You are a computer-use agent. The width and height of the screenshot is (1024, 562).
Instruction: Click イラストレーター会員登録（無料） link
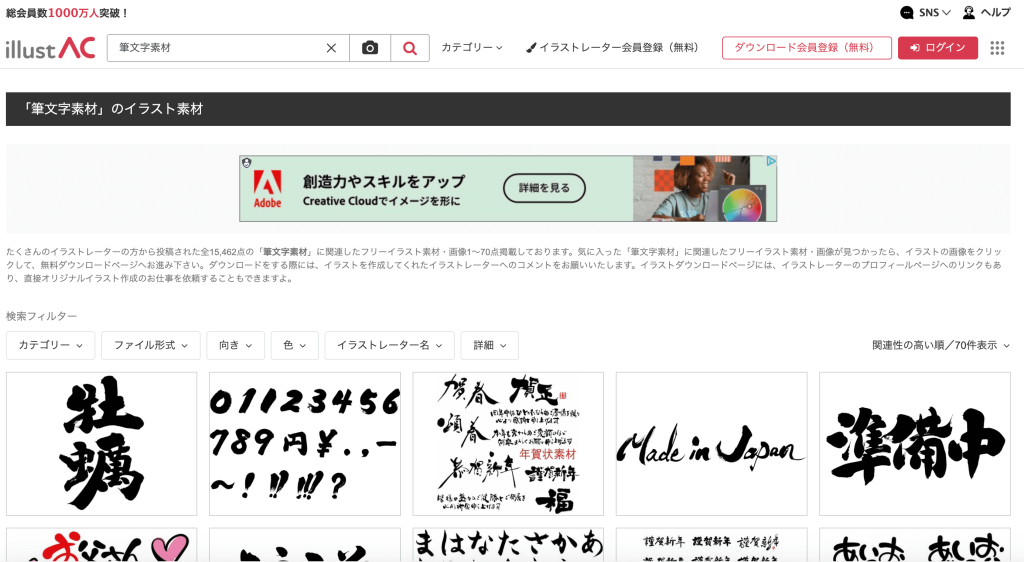(613, 48)
